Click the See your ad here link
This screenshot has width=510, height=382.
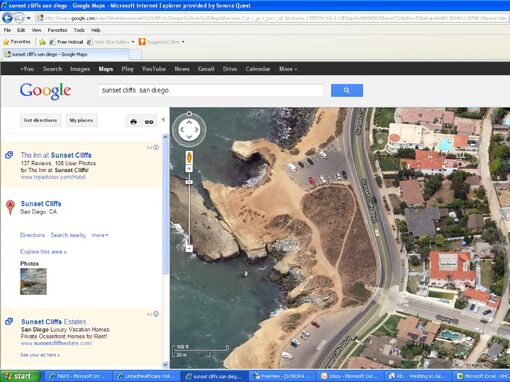(40, 355)
